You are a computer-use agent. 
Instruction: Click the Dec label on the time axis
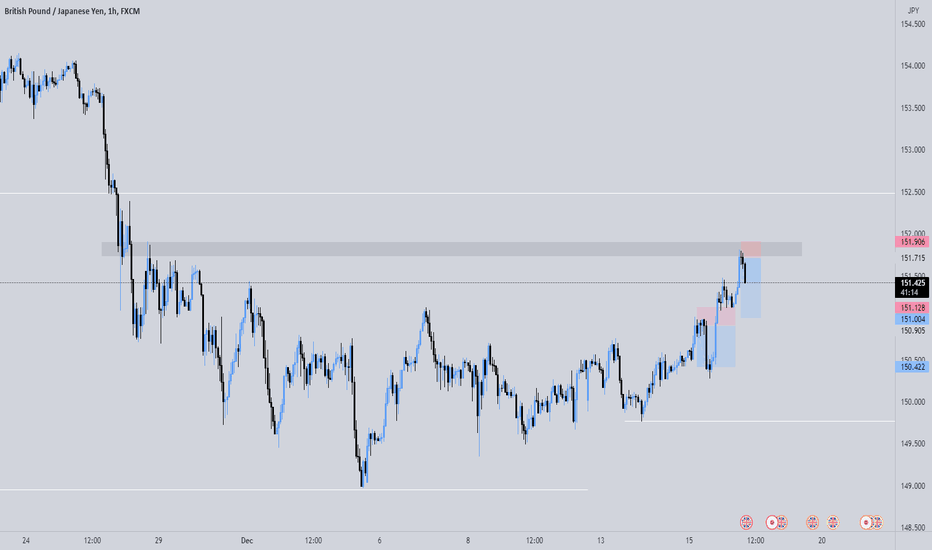coord(247,540)
